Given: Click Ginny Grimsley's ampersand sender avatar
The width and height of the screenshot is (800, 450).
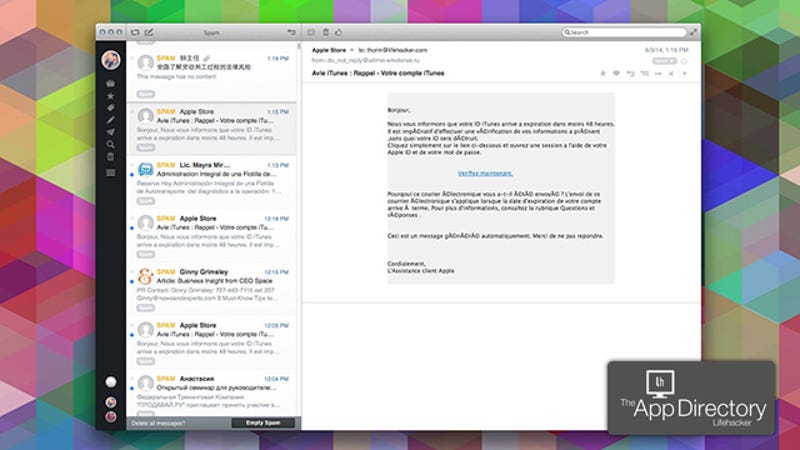Looking at the screenshot, I should pyautogui.click(x=145, y=276).
